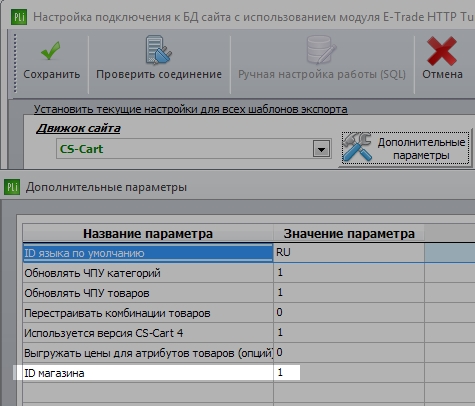The image size is (475, 406).
Task: Click the PLi icon in the Дополнительные параметры title bar
Action: 12,187
